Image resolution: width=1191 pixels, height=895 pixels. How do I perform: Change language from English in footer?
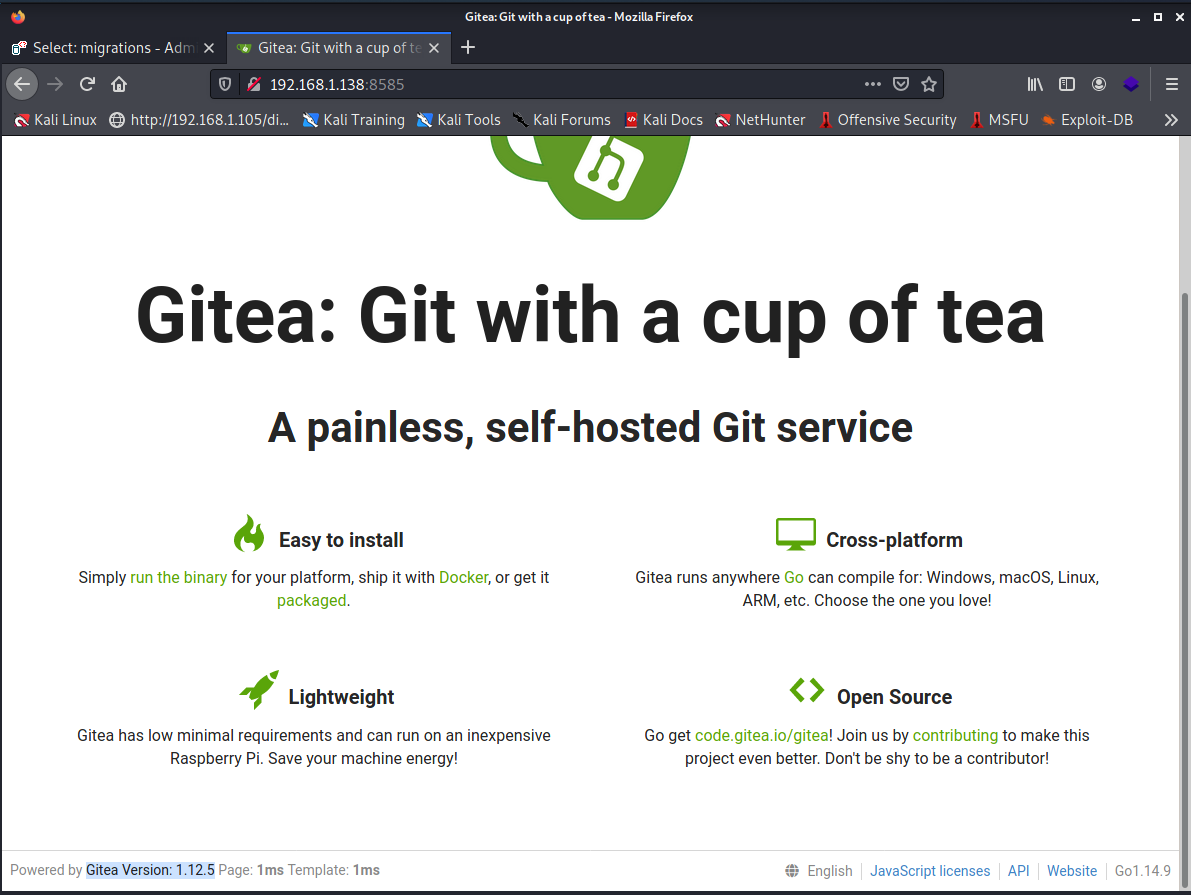coord(820,871)
